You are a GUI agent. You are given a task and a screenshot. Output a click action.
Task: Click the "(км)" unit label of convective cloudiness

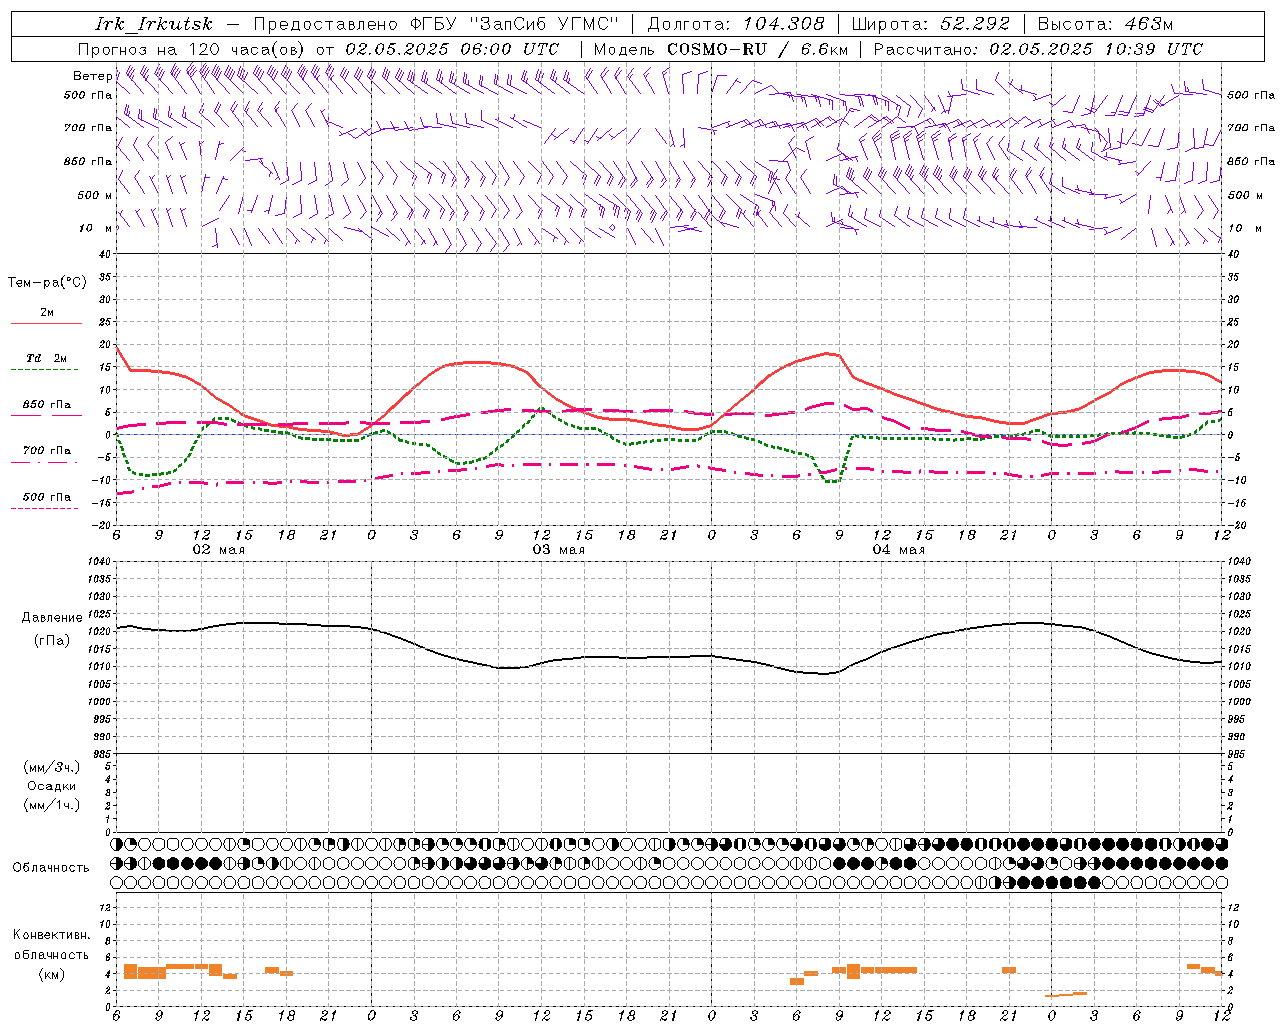(x=51, y=974)
